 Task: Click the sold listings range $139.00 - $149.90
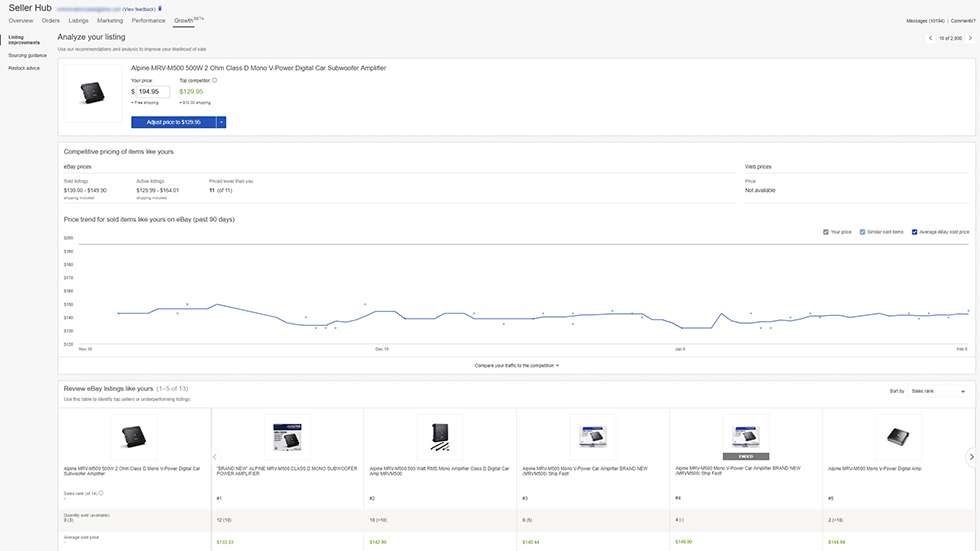coord(85,191)
